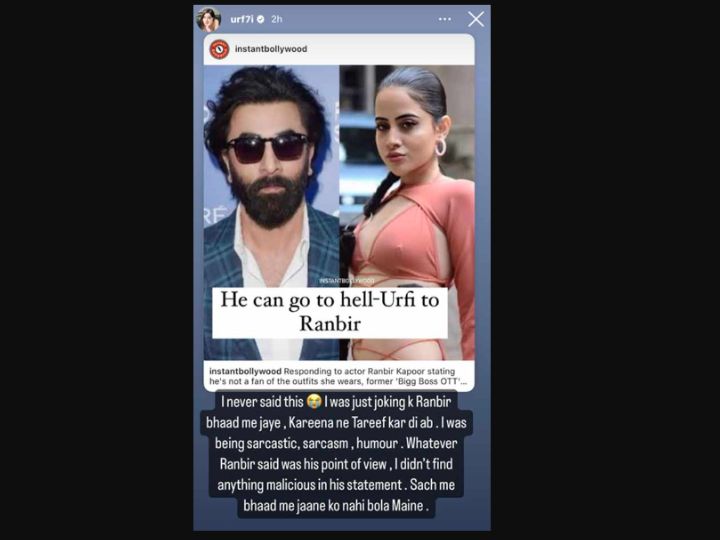The height and width of the screenshot is (540, 720).
Task: Open instantbollywood username in post header
Action: (x=271, y=49)
